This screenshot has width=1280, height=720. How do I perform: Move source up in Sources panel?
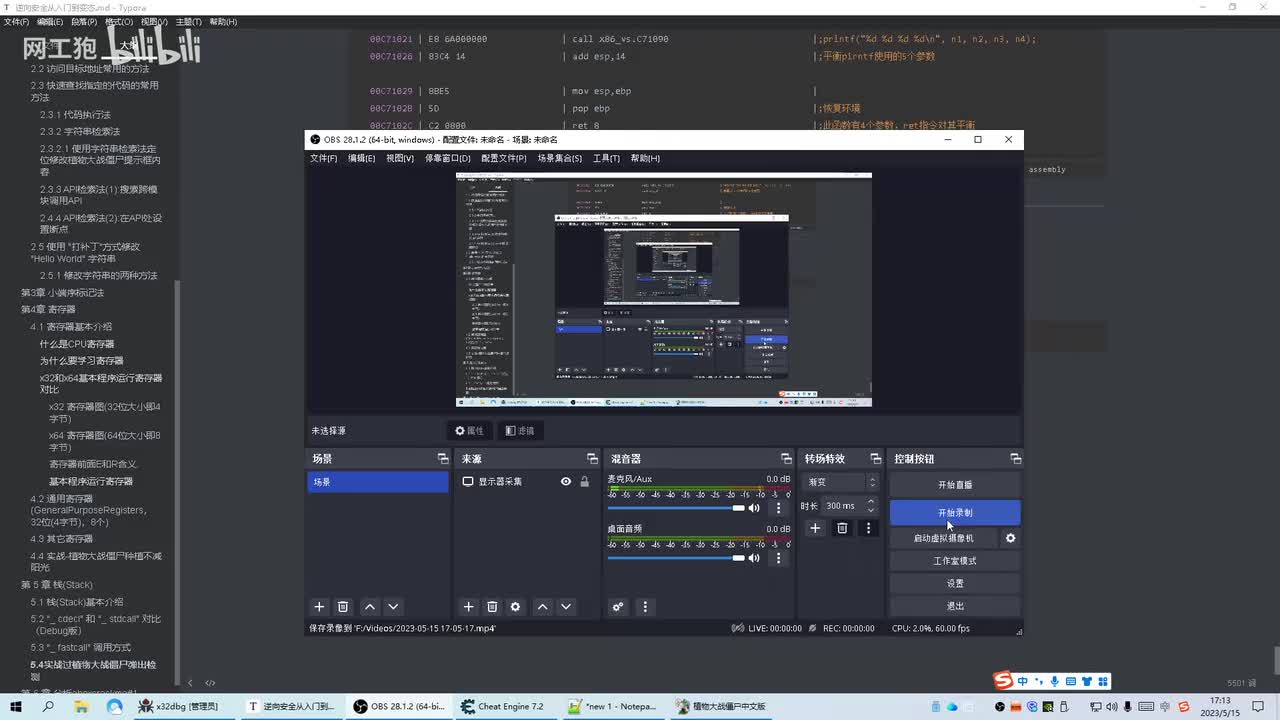(542, 607)
